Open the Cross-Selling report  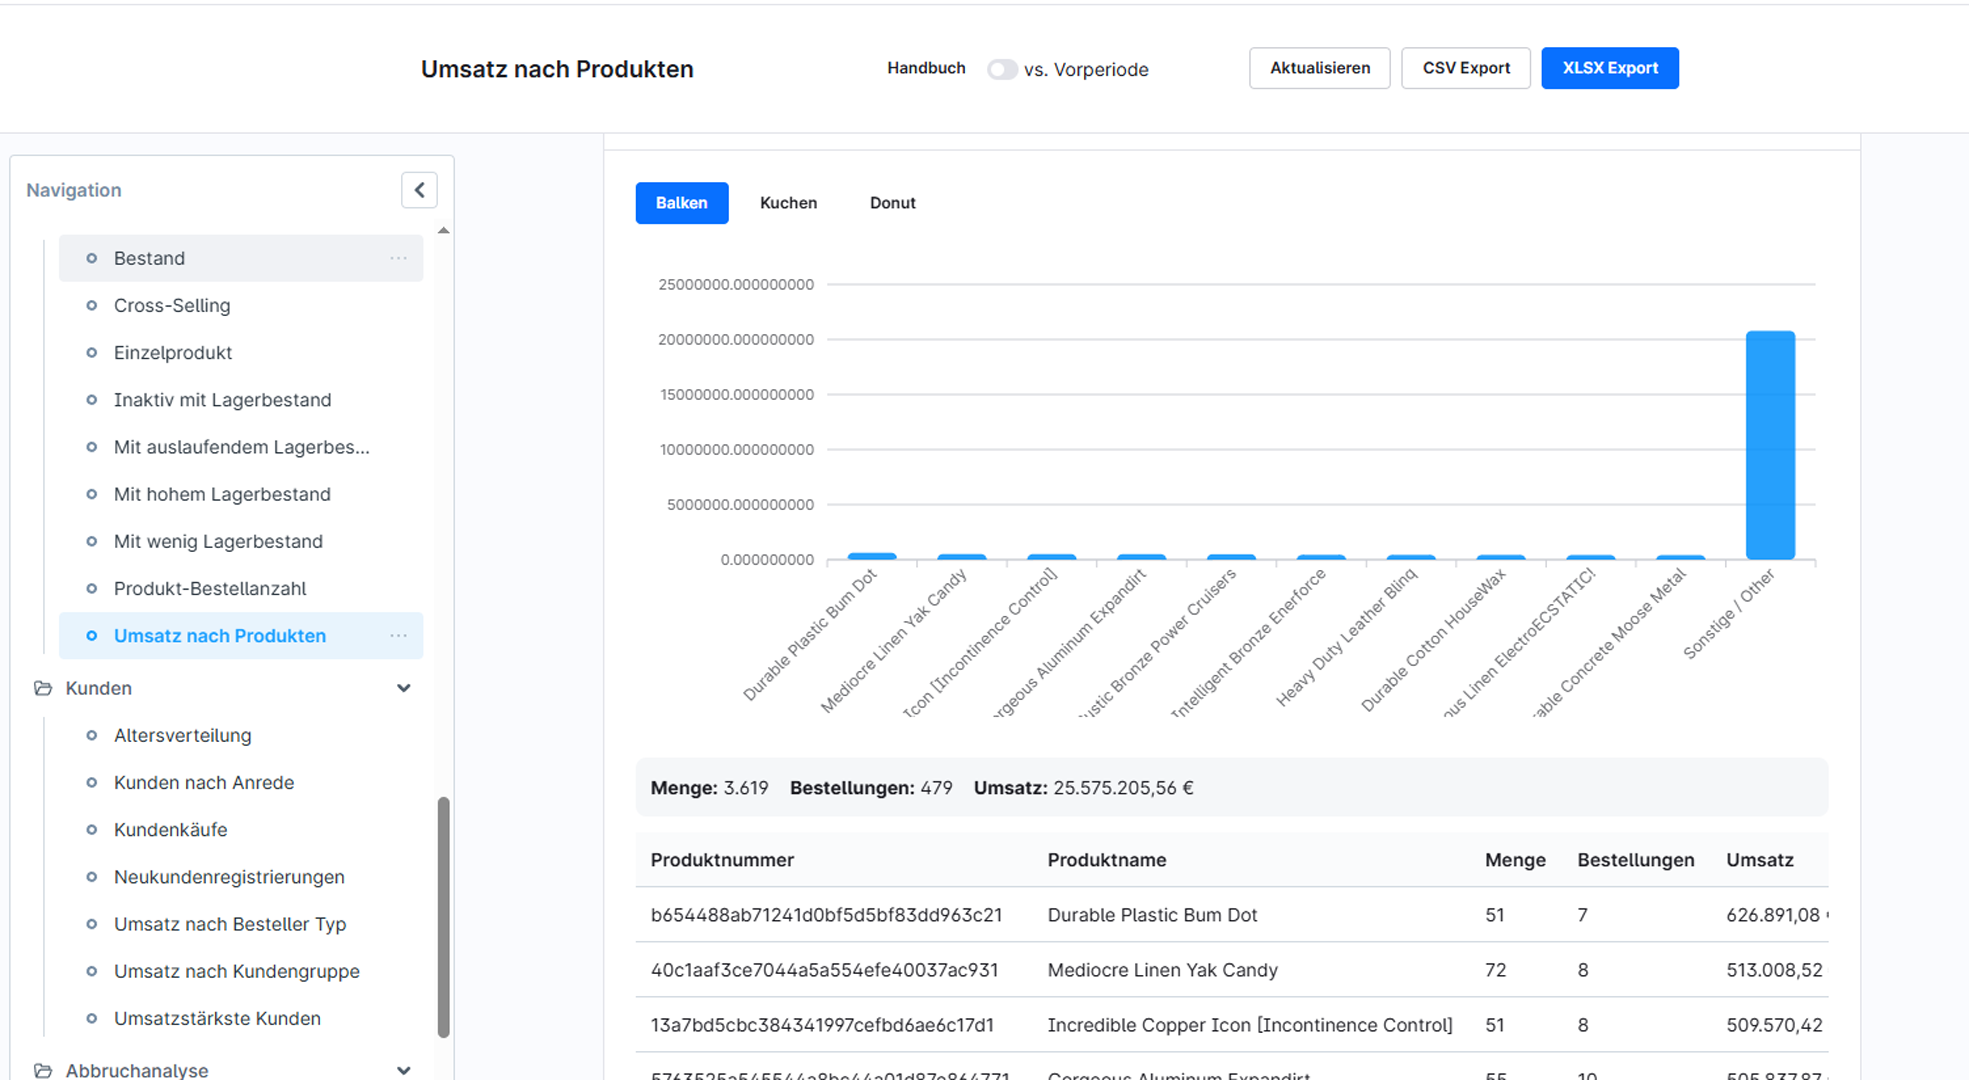[x=241, y=305]
